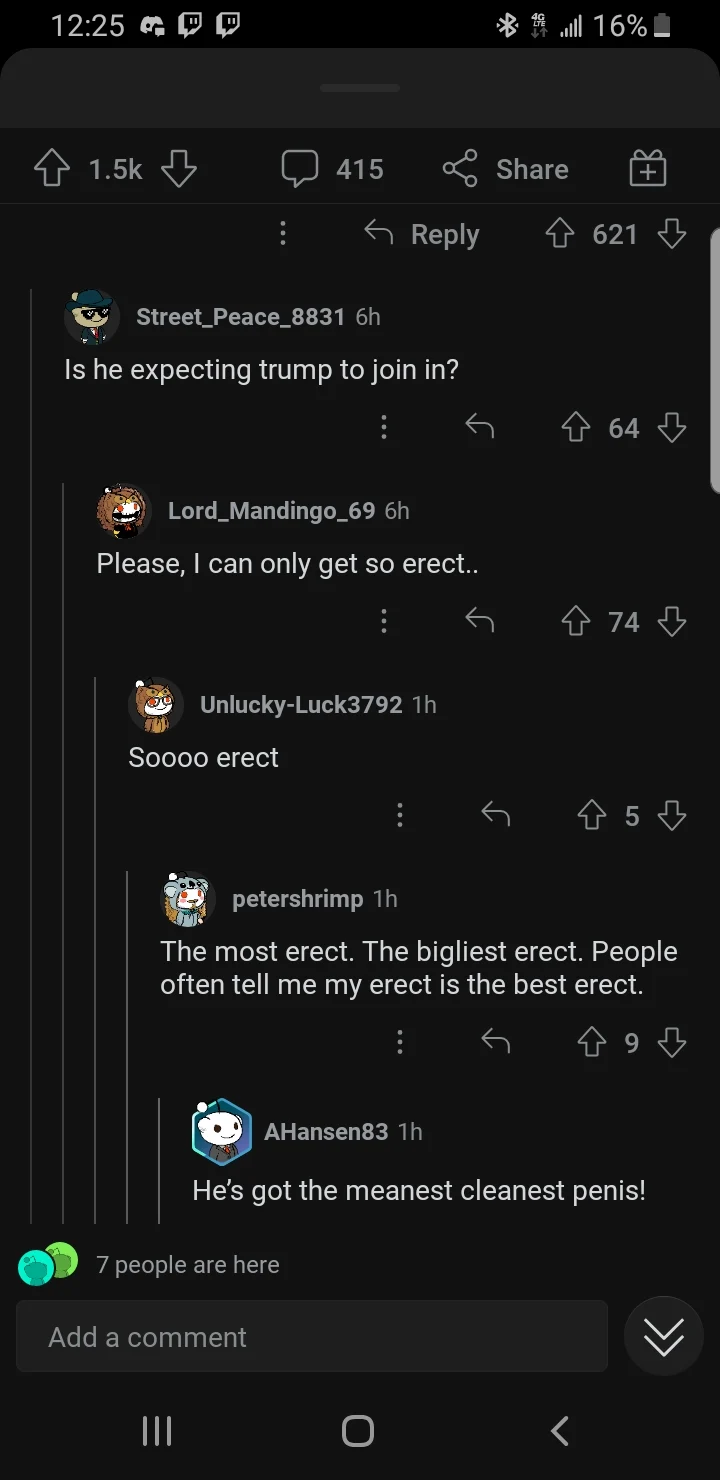Upvote Lord_Mandingo_69's comment showing 74
Viewport: 720px width, 1480px height.
click(576, 621)
